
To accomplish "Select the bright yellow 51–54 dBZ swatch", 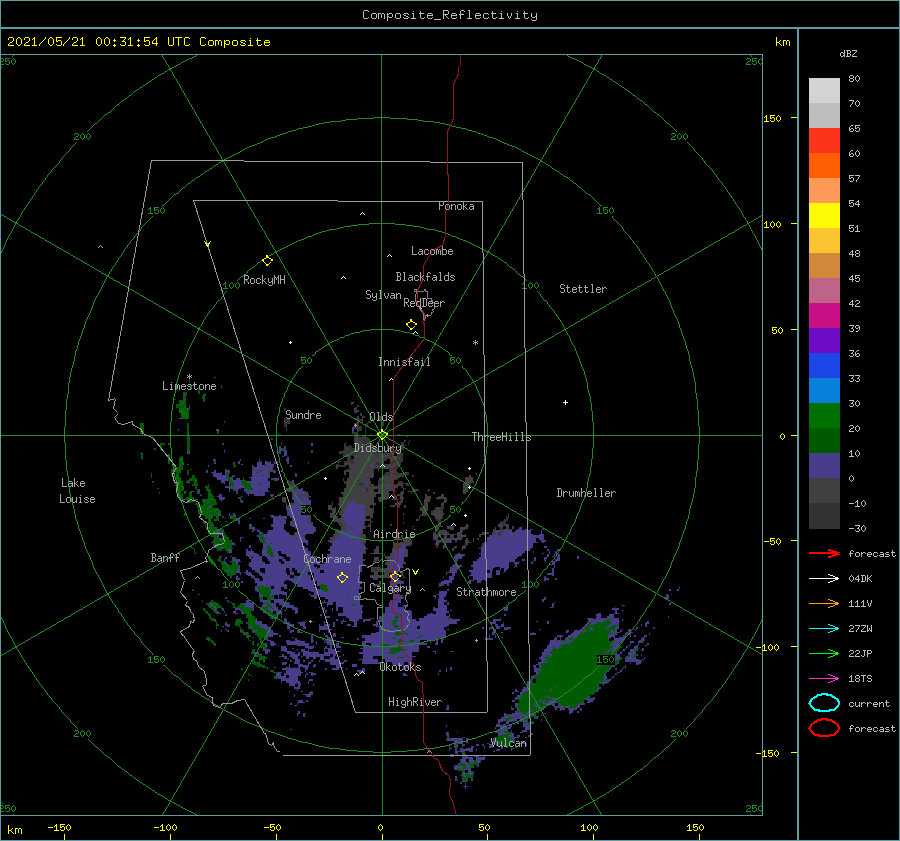I will tap(824, 216).
